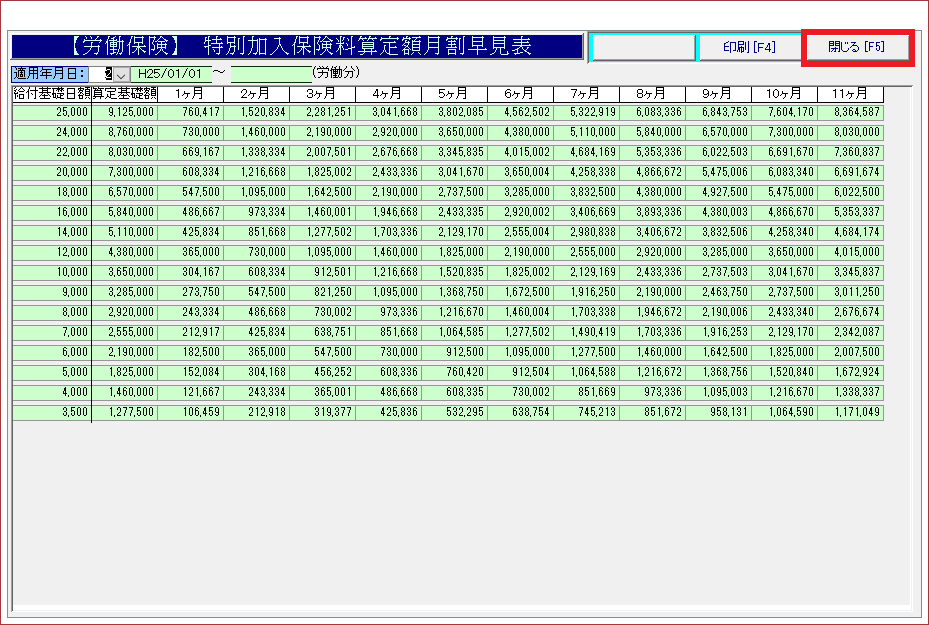Screen dimensions: 929x625
Task: Select the 算定基礎額 column header
Action: [x=124, y=94]
